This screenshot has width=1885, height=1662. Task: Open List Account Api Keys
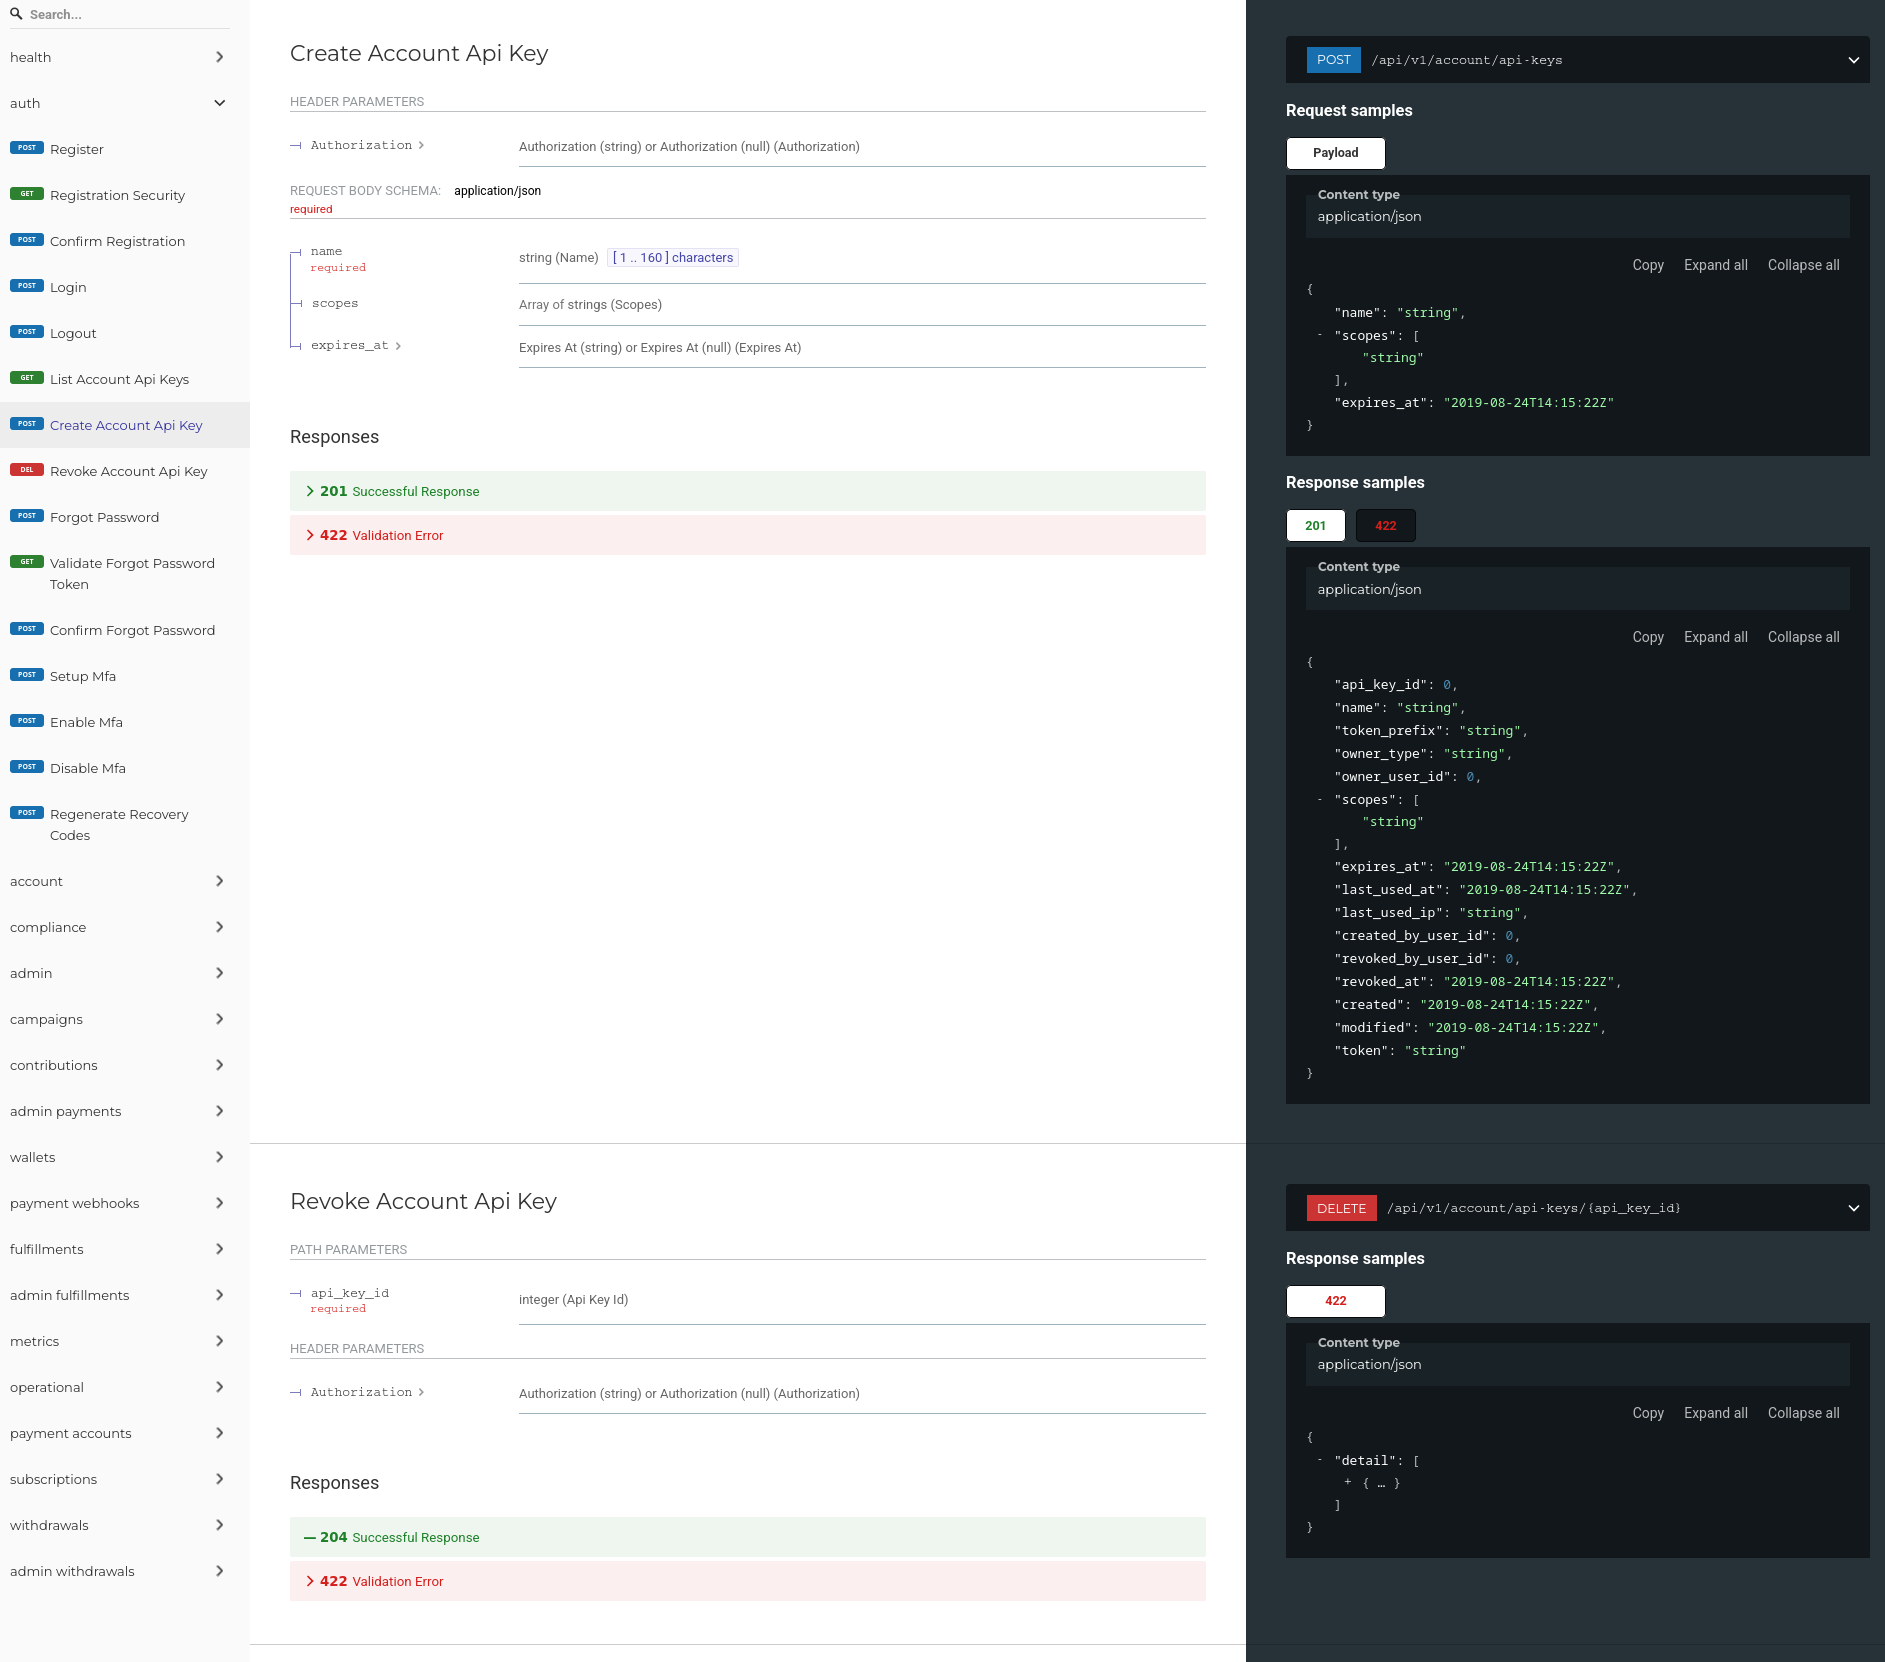125,379
